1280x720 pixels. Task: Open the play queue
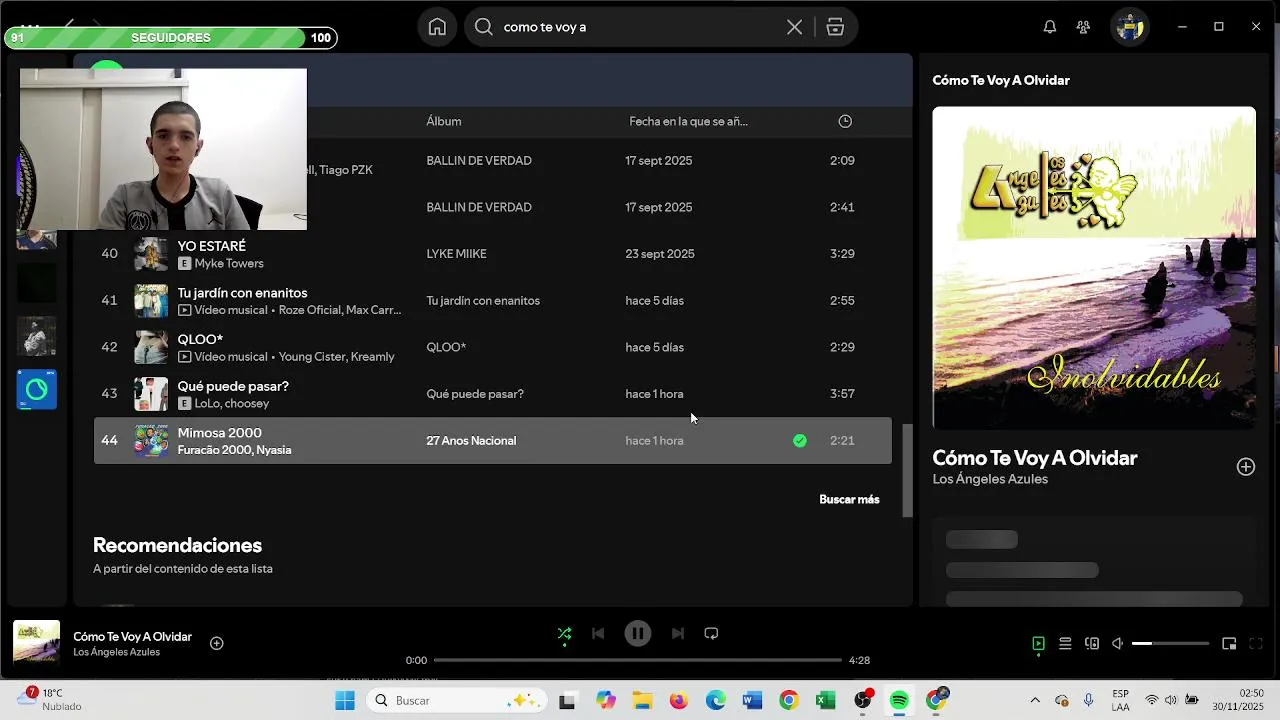1065,644
